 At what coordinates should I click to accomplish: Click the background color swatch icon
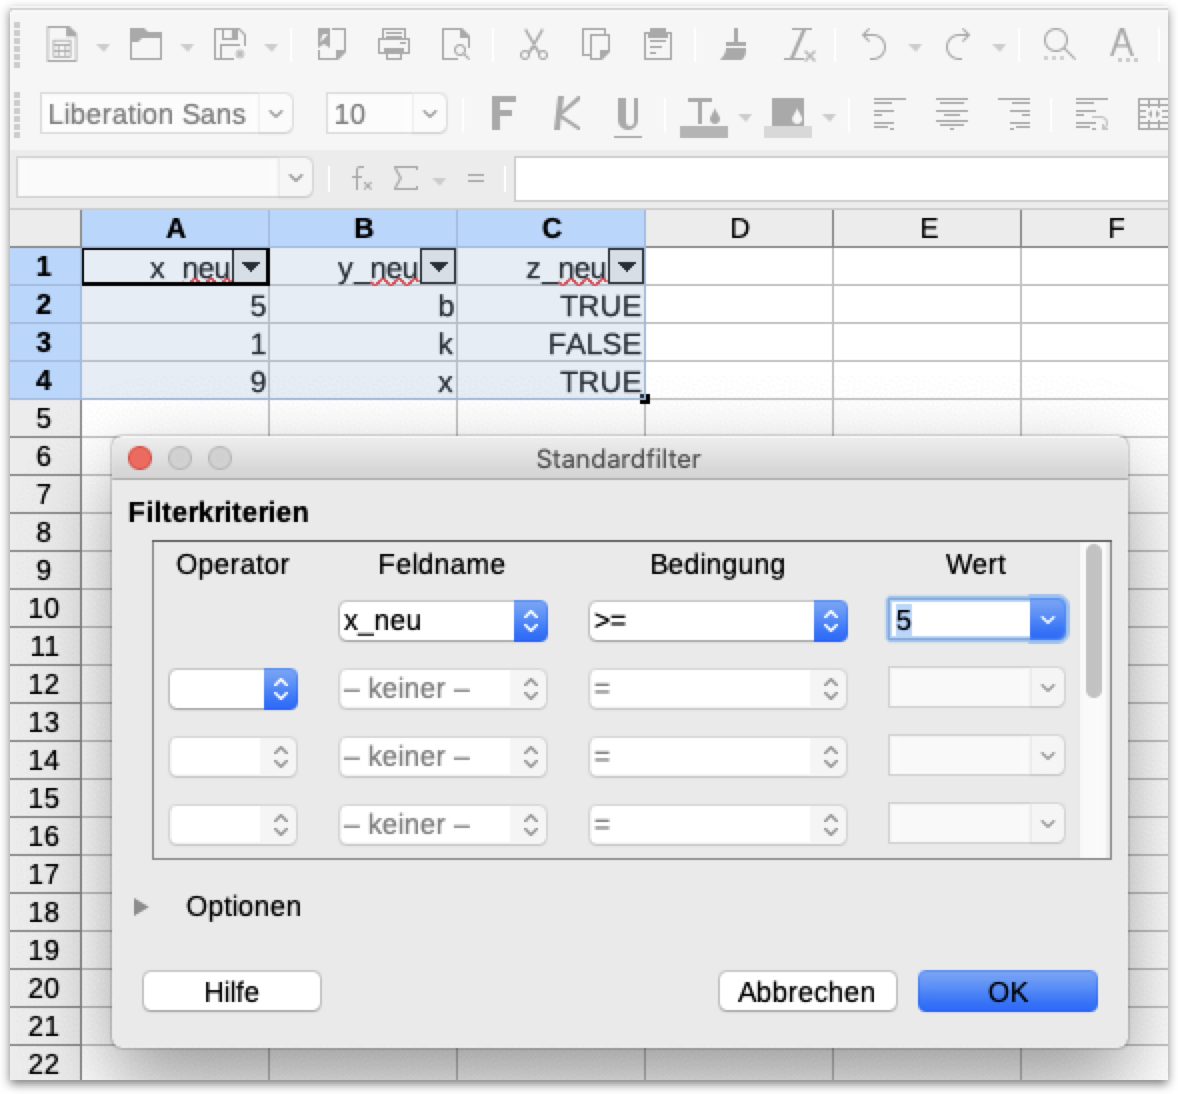click(x=787, y=115)
